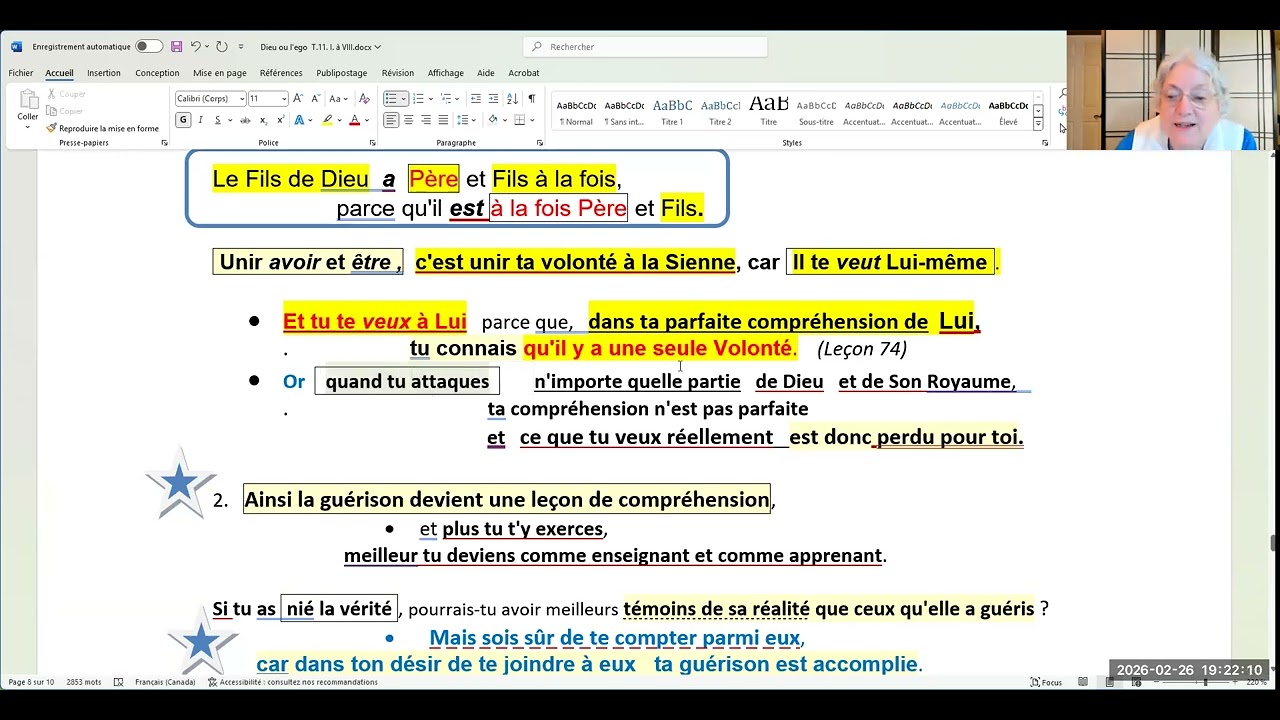This screenshot has width=1280, height=720.
Task: Toggle the Enregistrement automatique switch
Action: (149, 46)
